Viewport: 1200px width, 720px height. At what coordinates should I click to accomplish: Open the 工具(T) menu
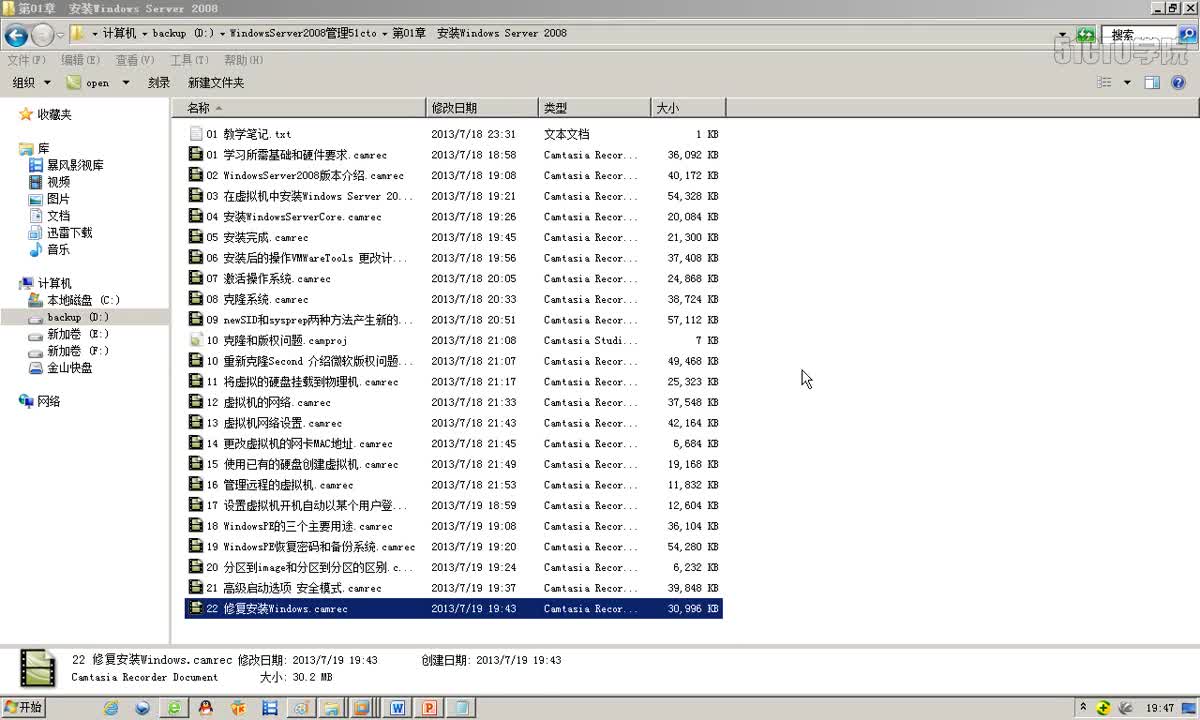[188, 60]
